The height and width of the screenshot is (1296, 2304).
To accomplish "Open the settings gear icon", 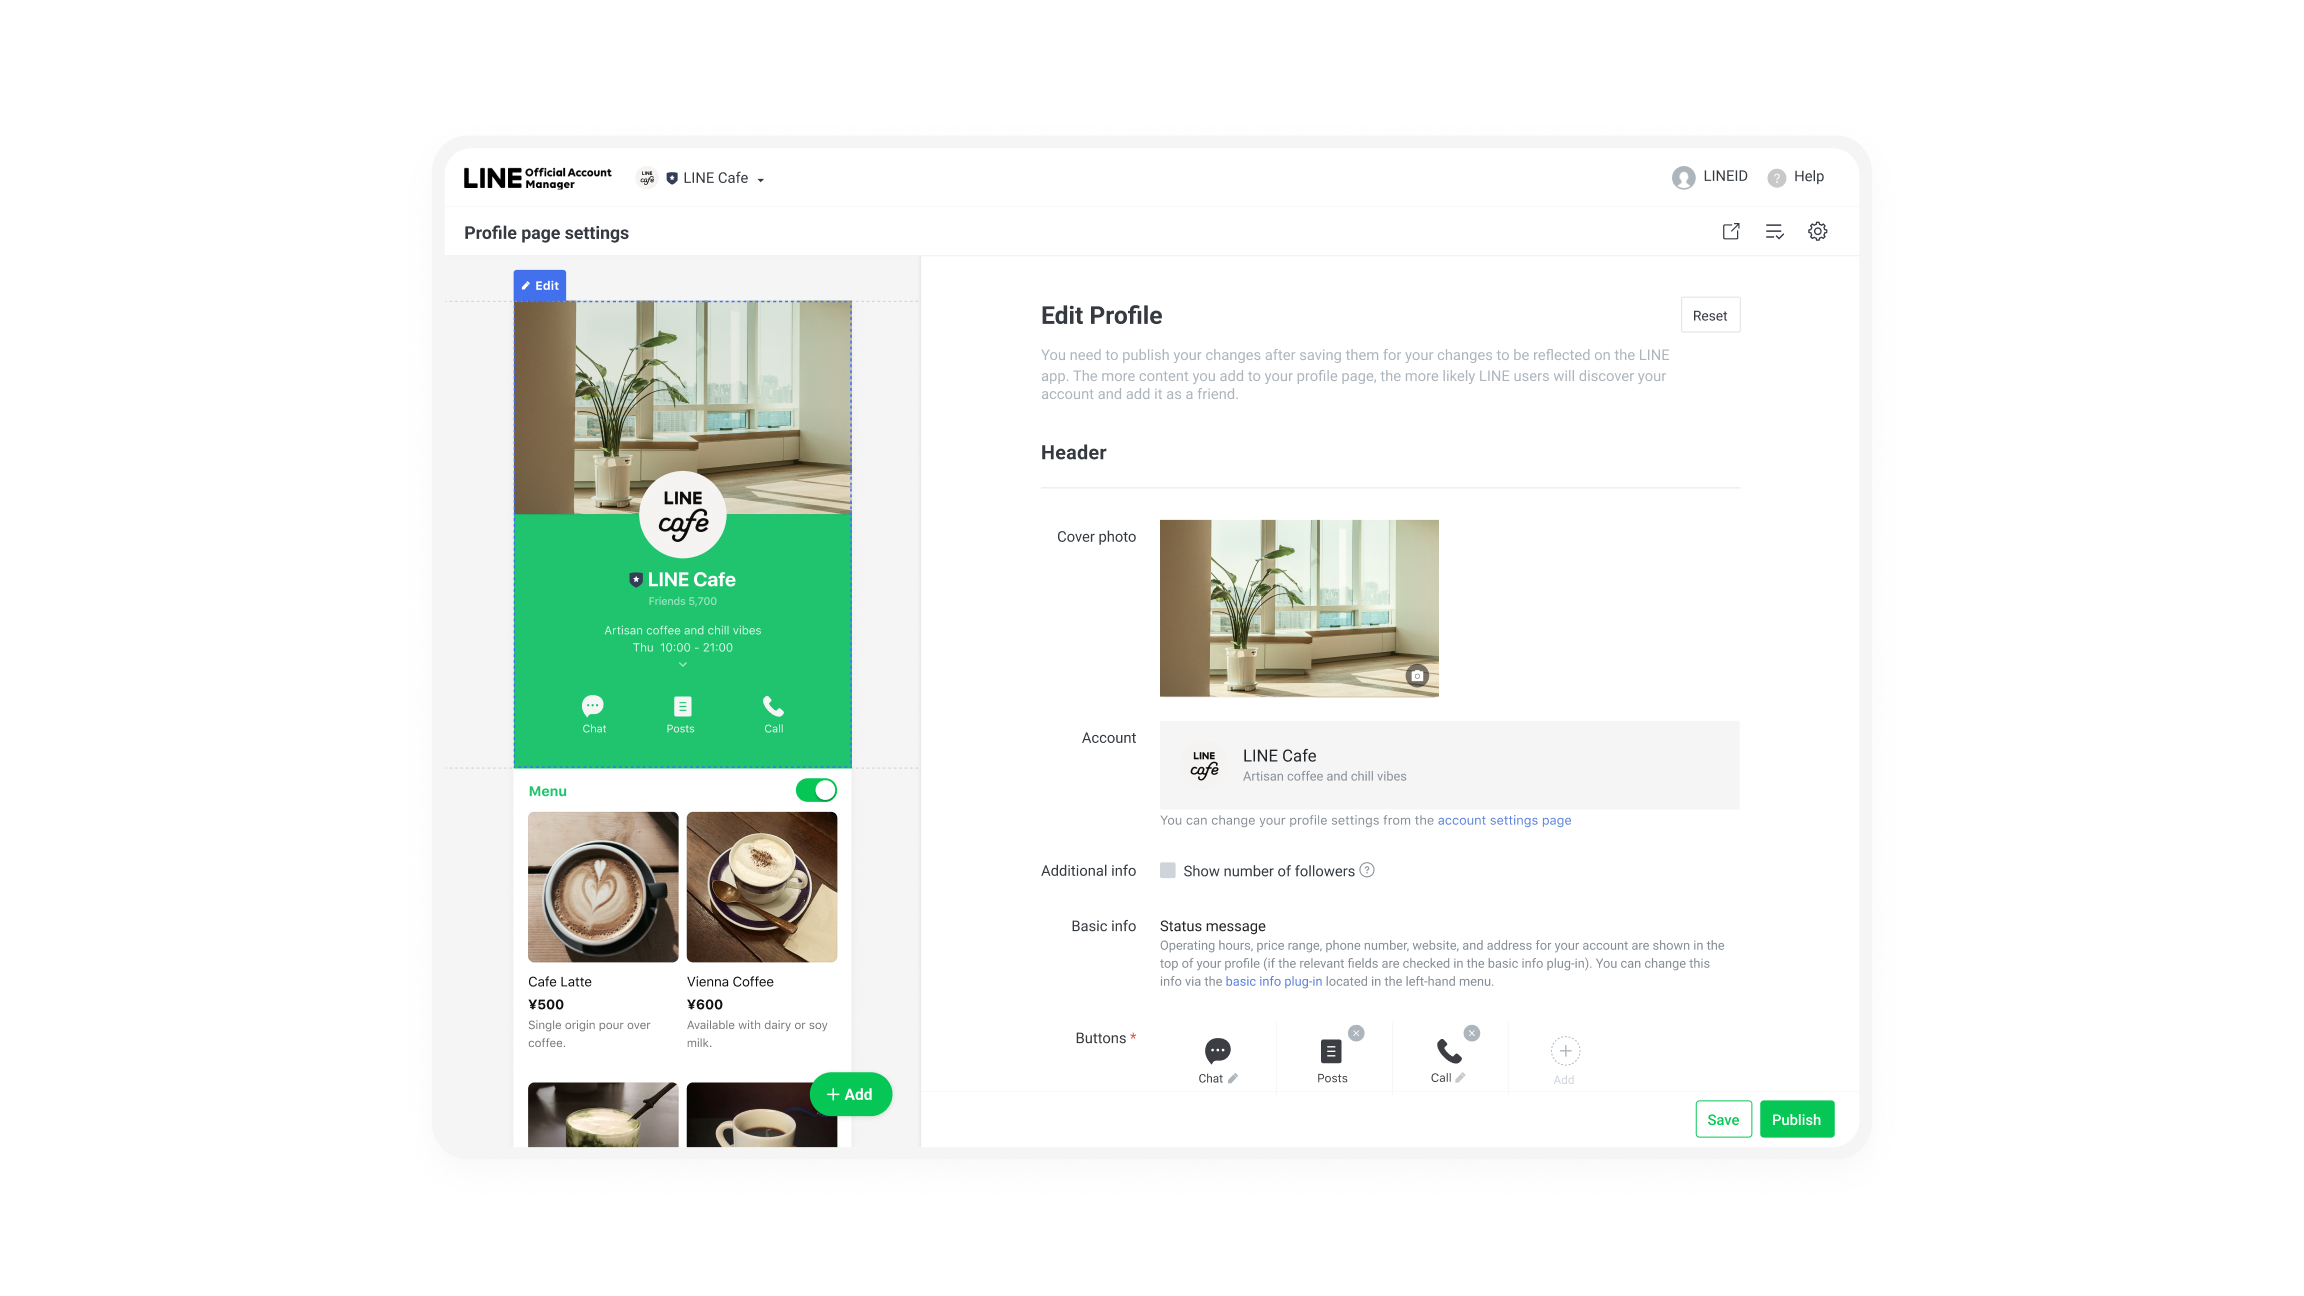I will tap(1818, 232).
